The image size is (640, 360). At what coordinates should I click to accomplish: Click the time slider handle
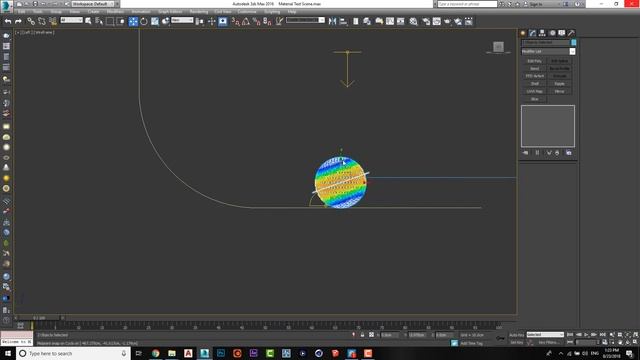click(39, 318)
